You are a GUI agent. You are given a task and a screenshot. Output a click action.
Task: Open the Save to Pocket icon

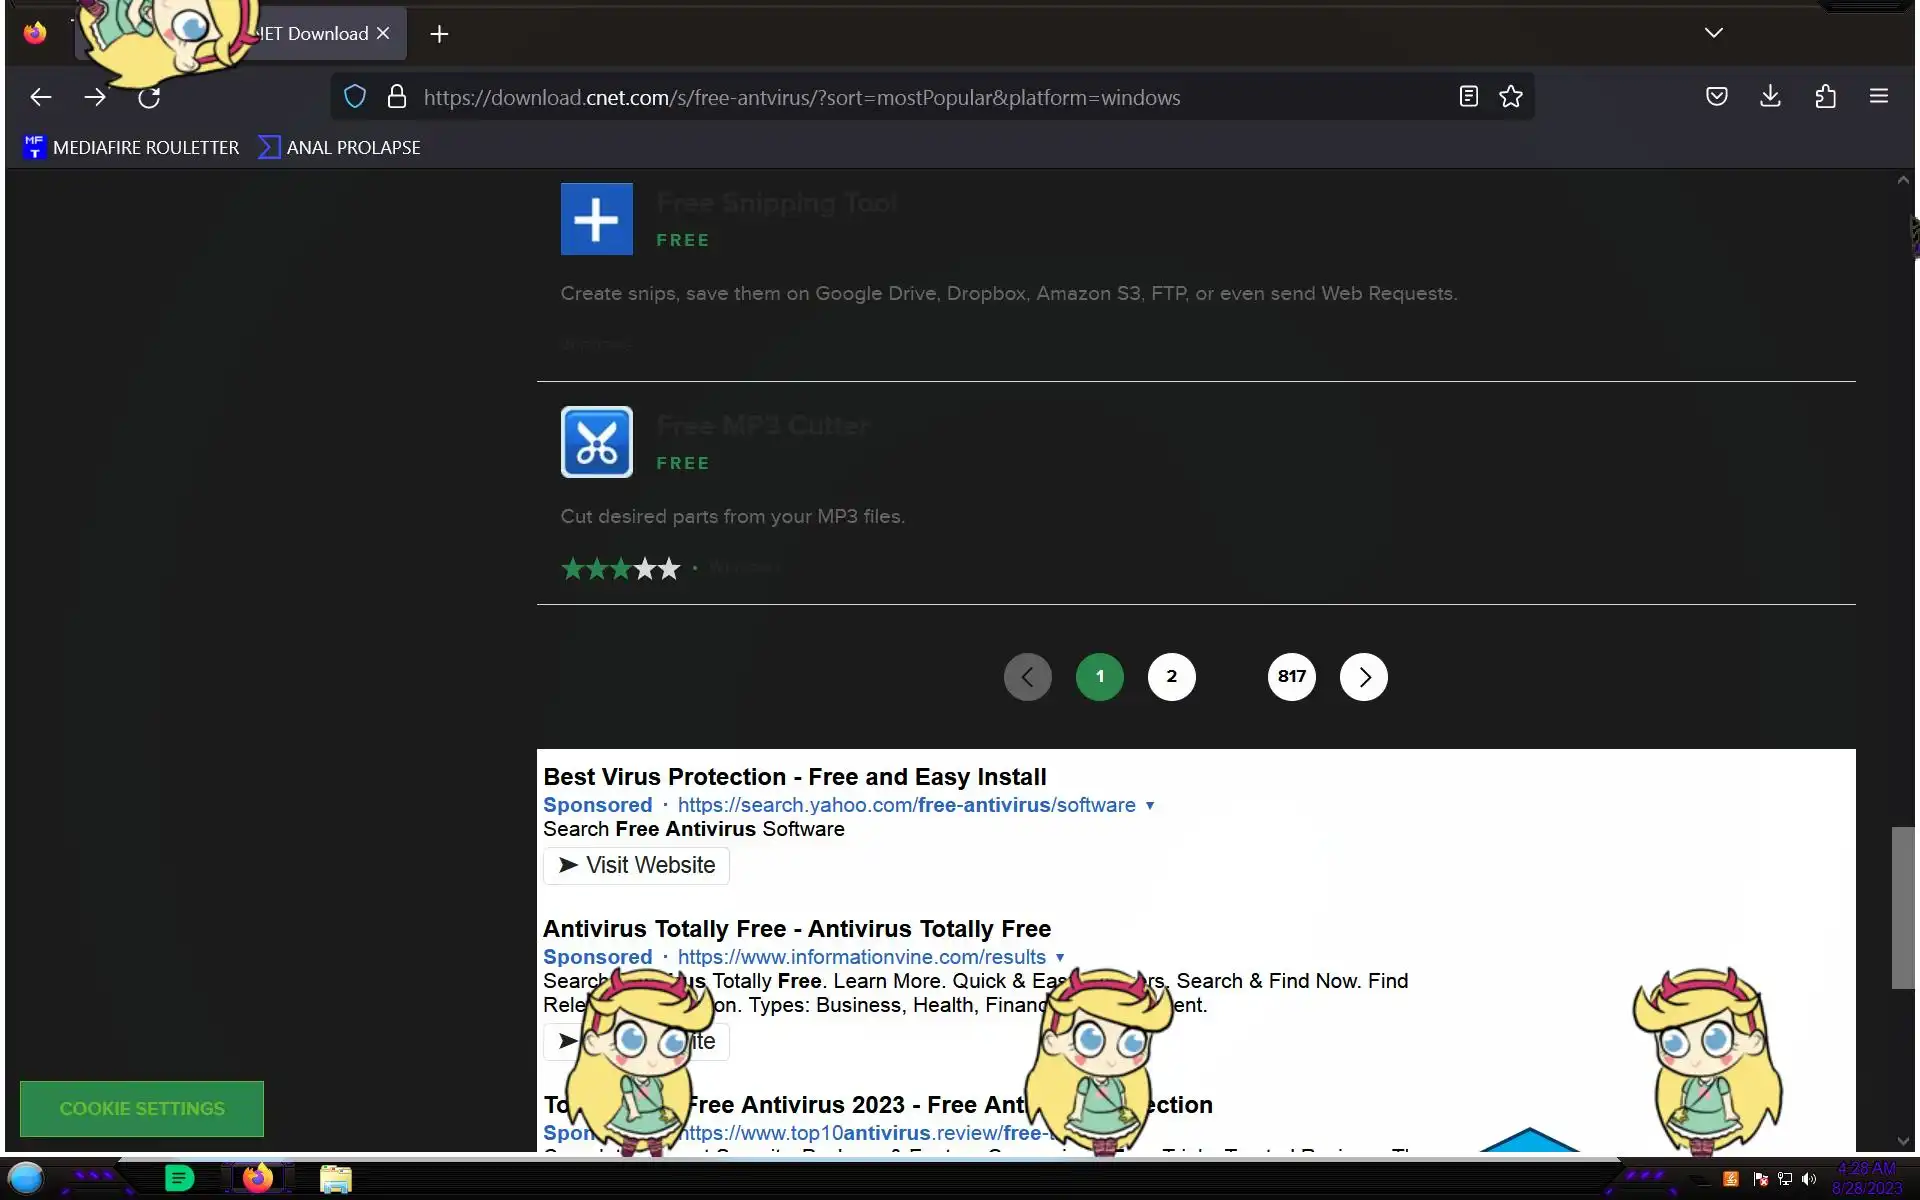coord(1716,97)
